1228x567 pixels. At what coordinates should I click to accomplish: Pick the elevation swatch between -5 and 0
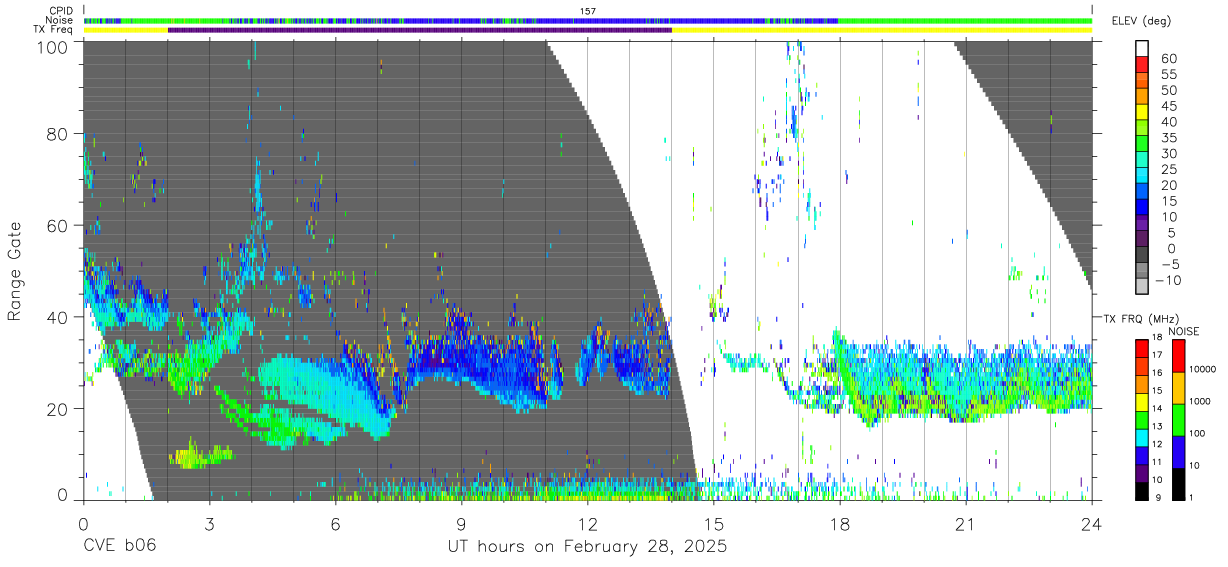coord(1143,256)
